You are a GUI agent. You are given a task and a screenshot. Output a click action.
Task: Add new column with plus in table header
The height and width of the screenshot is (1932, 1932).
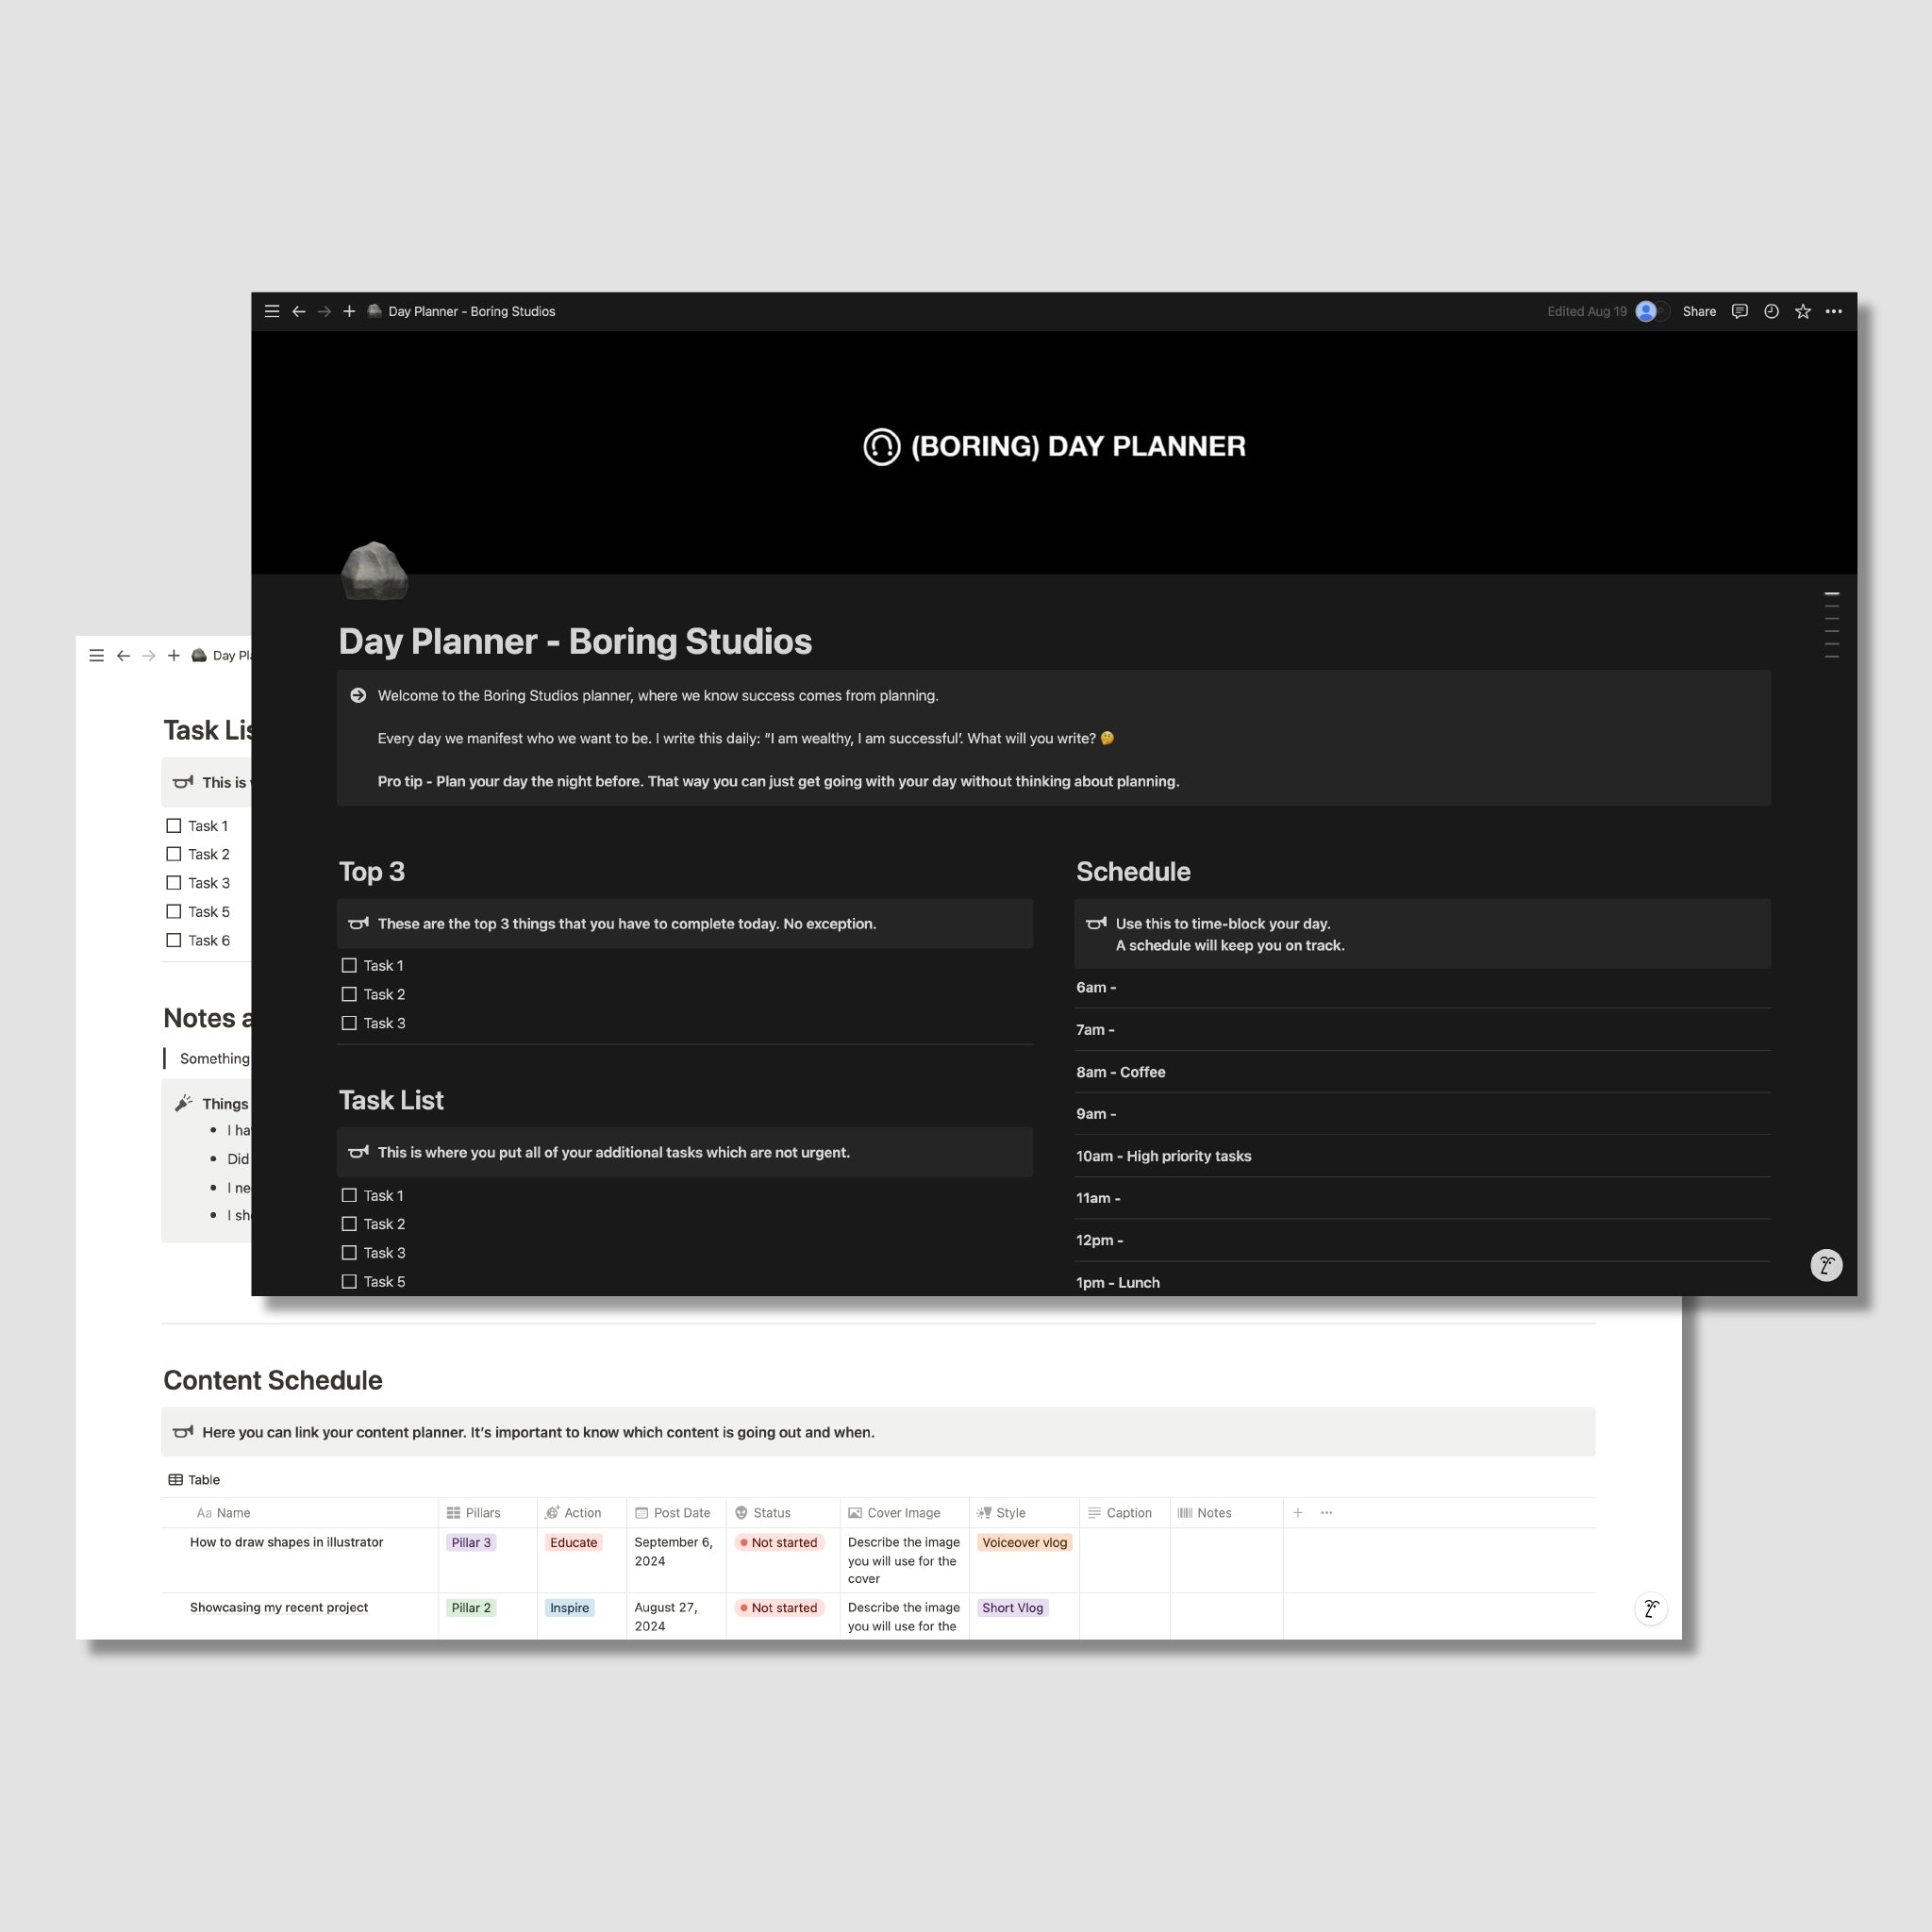point(1298,1513)
